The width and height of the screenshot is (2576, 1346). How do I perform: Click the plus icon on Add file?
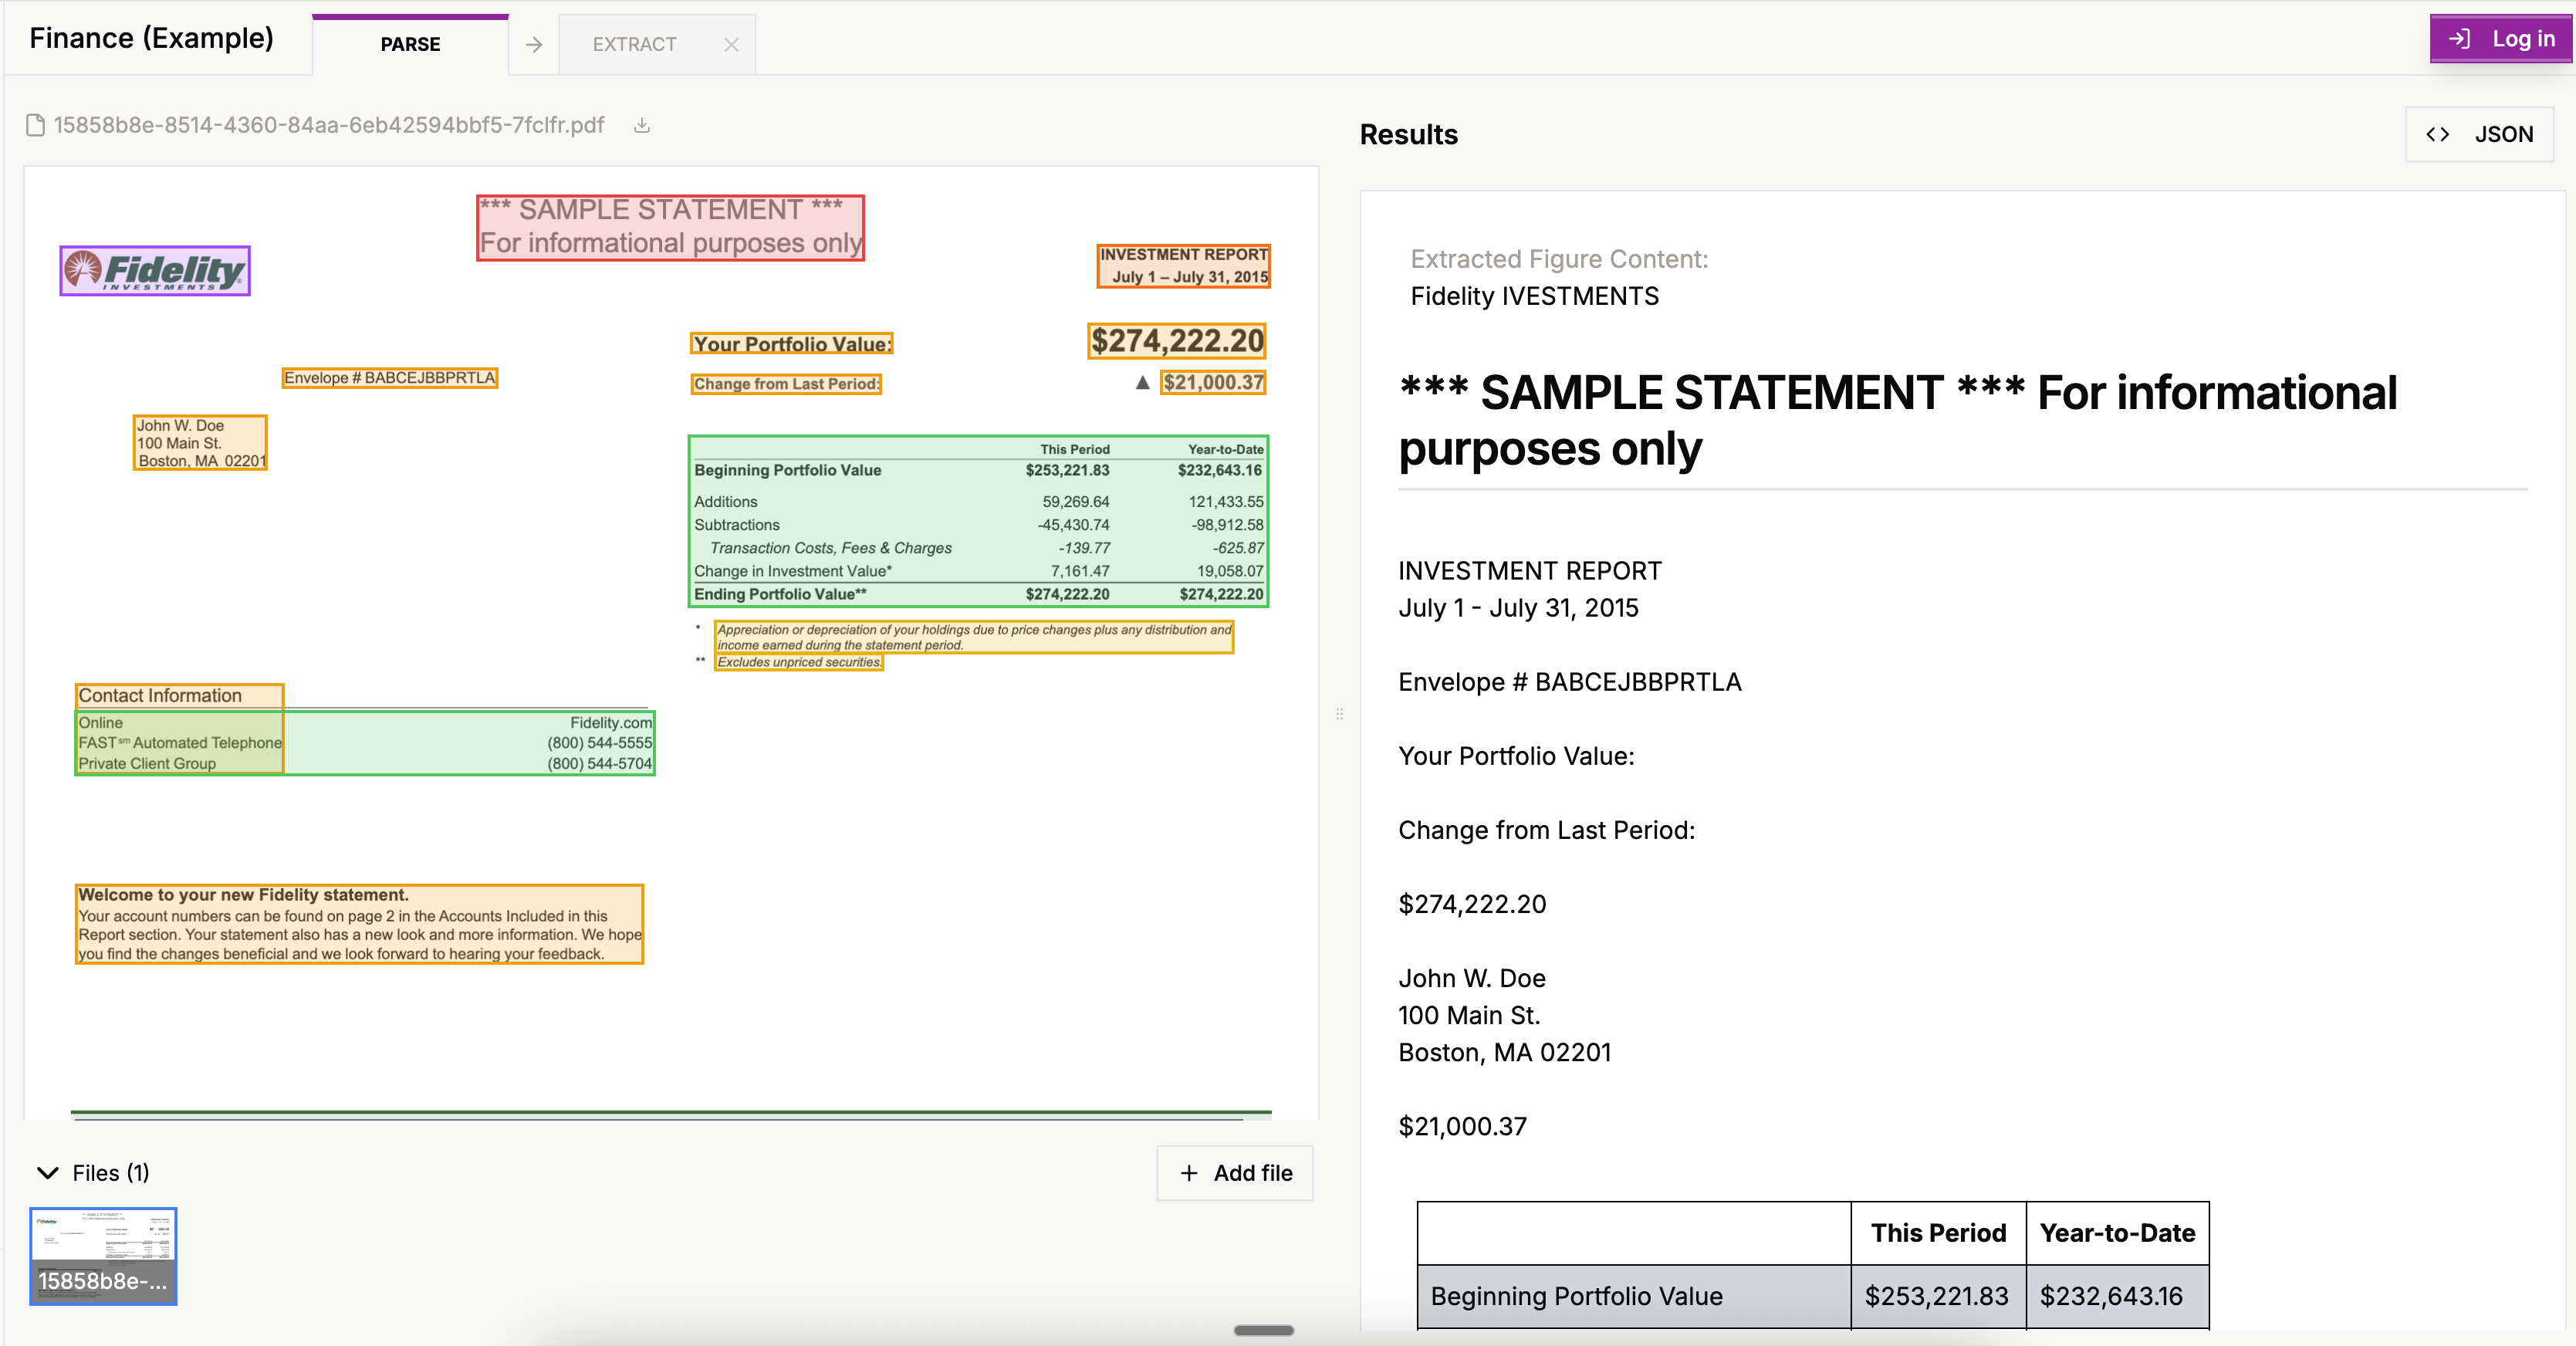pos(1188,1173)
